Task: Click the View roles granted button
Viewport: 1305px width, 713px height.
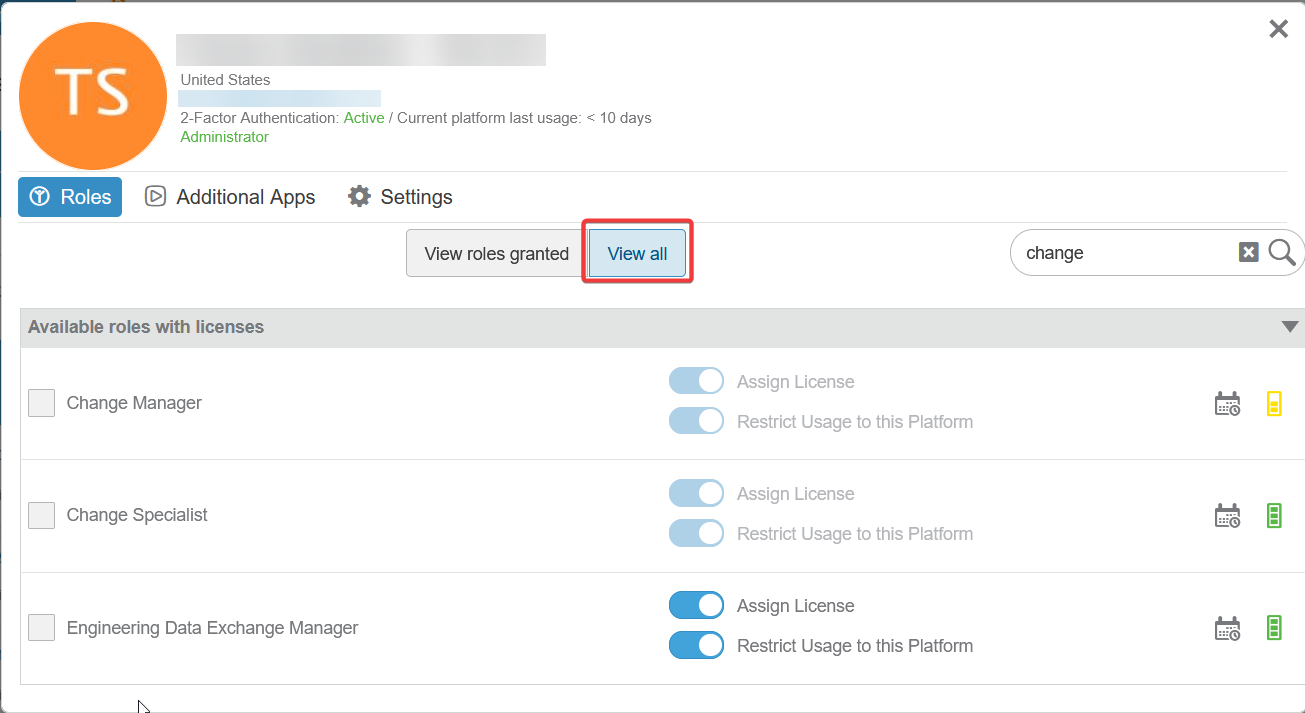Action: 496,253
